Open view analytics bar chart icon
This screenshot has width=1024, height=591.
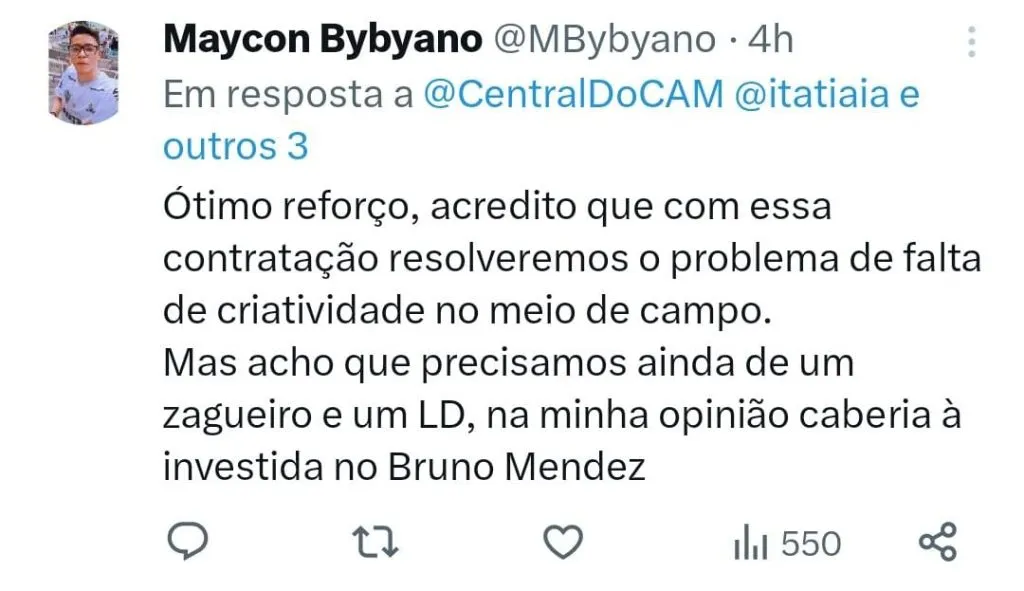tap(750, 543)
